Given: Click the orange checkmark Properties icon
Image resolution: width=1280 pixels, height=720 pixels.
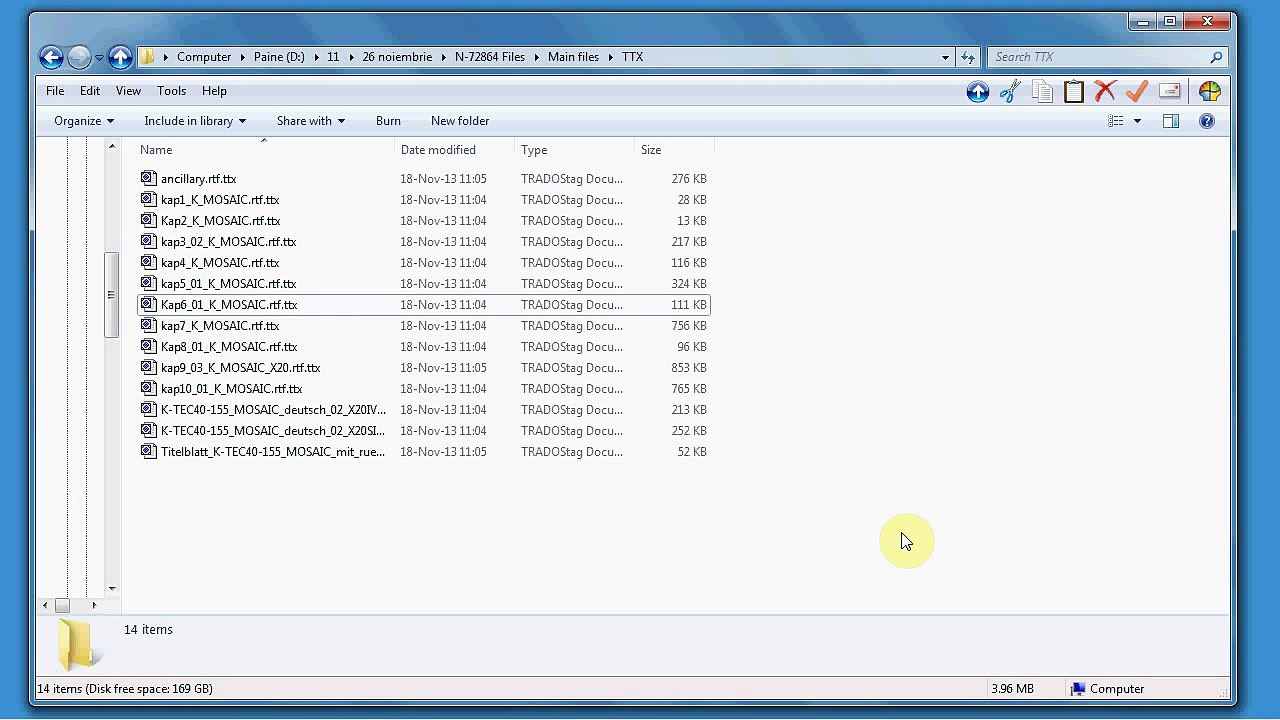Looking at the screenshot, I should (1137, 92).
